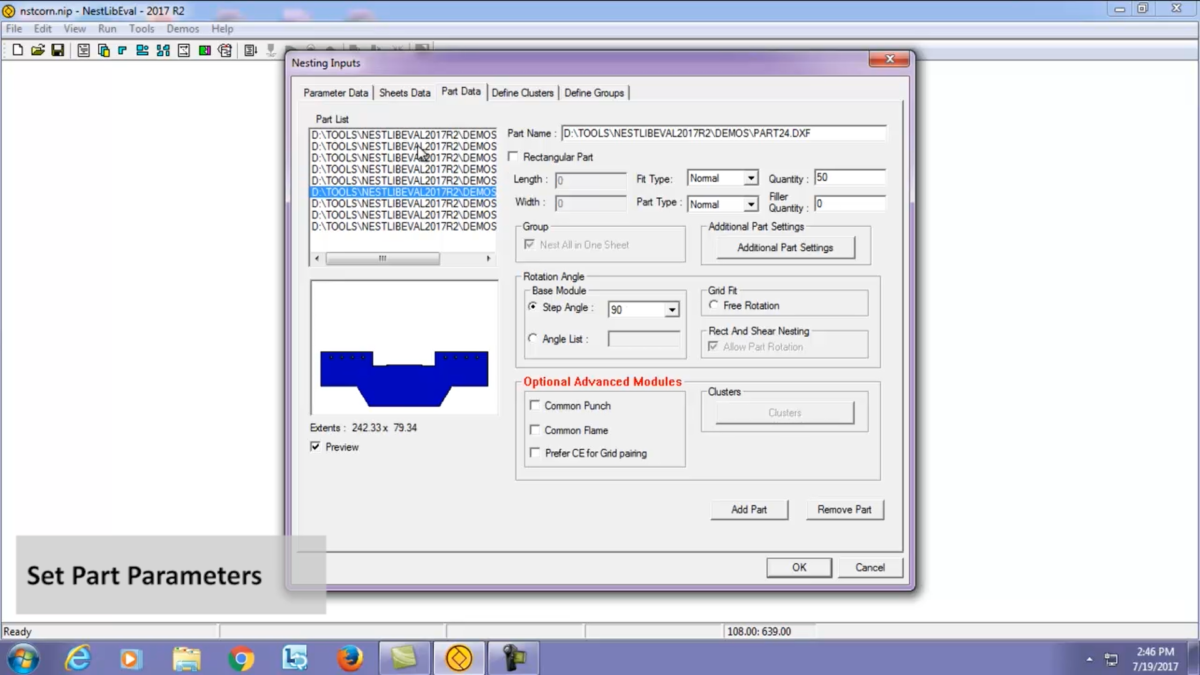Screen dimensions: 1200x675
Task: Click the Additional Part Settings button
Action: (785, 247)
